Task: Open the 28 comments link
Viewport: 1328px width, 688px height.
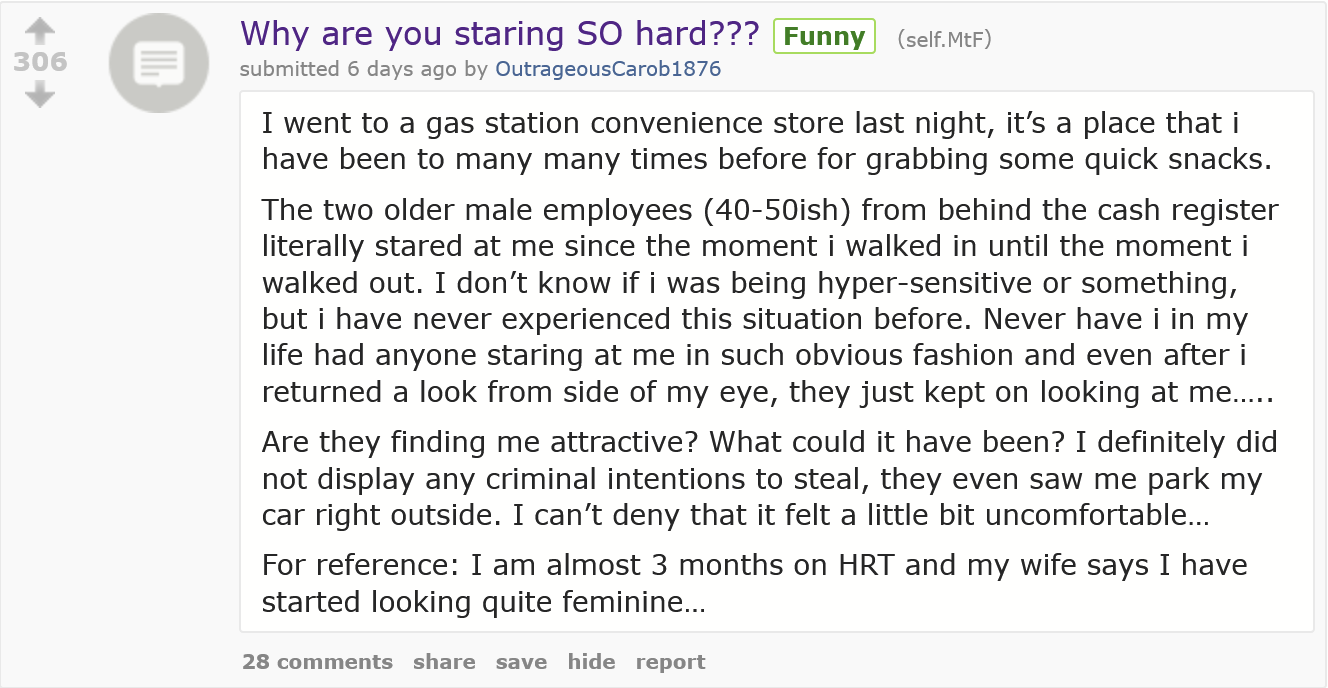Action: [x=317, y=662]
